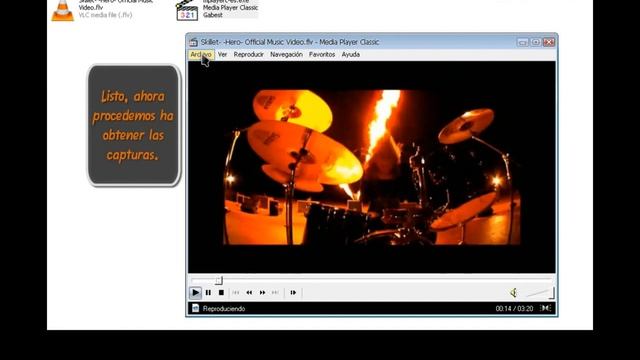Image resolution: width=640 pixels, height=360 pixels.
Task: Click the rewind (decrease speed) button
Action: pos(249,293)
